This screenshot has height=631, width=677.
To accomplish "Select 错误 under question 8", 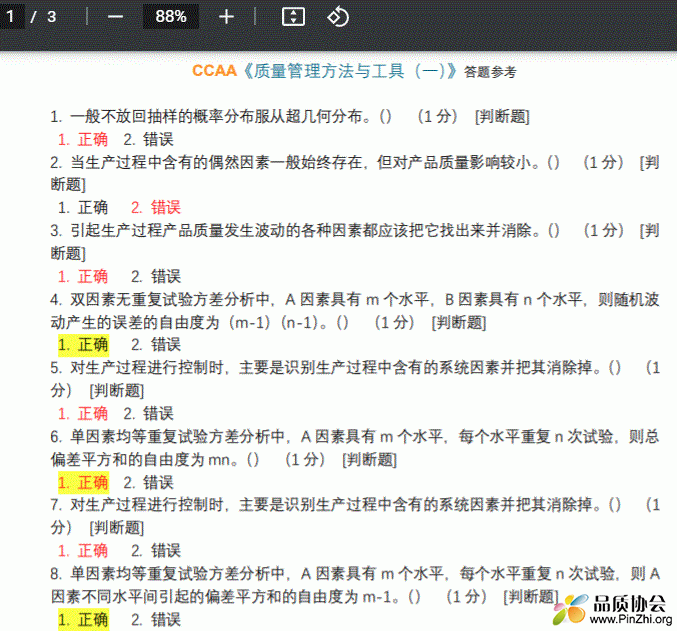I will [156, 620].
